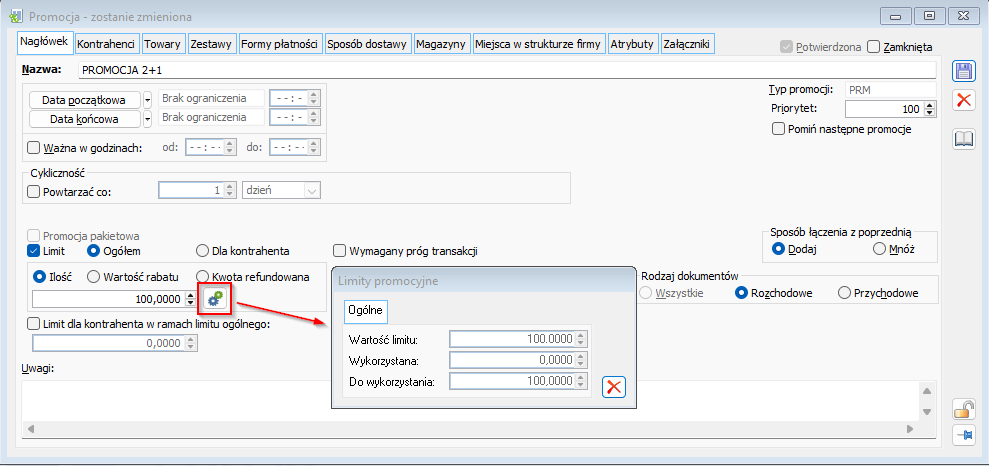
Task: Click the Data początkowa button
Action: click(84, 100)
